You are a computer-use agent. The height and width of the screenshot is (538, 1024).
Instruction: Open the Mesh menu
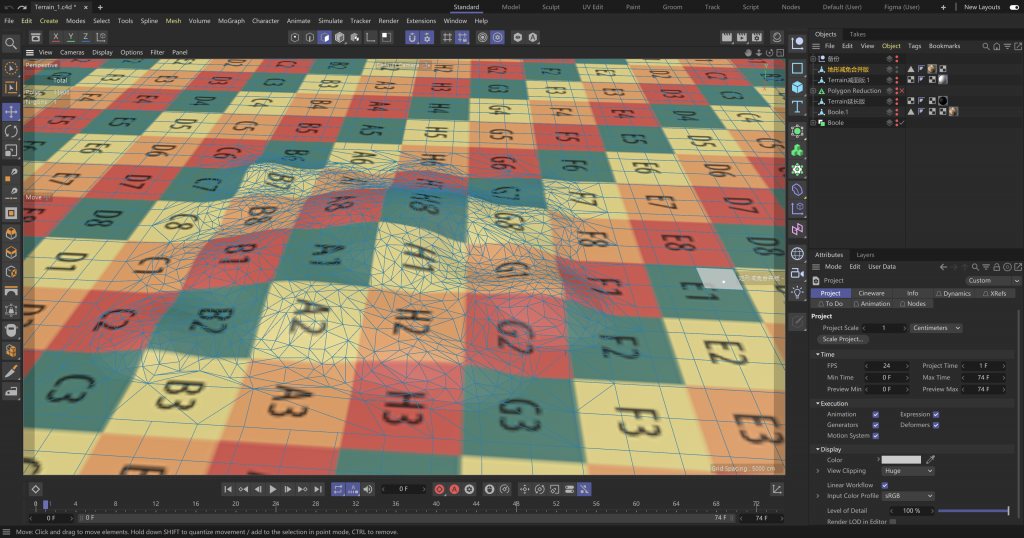pyautogui.click(x=173, y=21)
